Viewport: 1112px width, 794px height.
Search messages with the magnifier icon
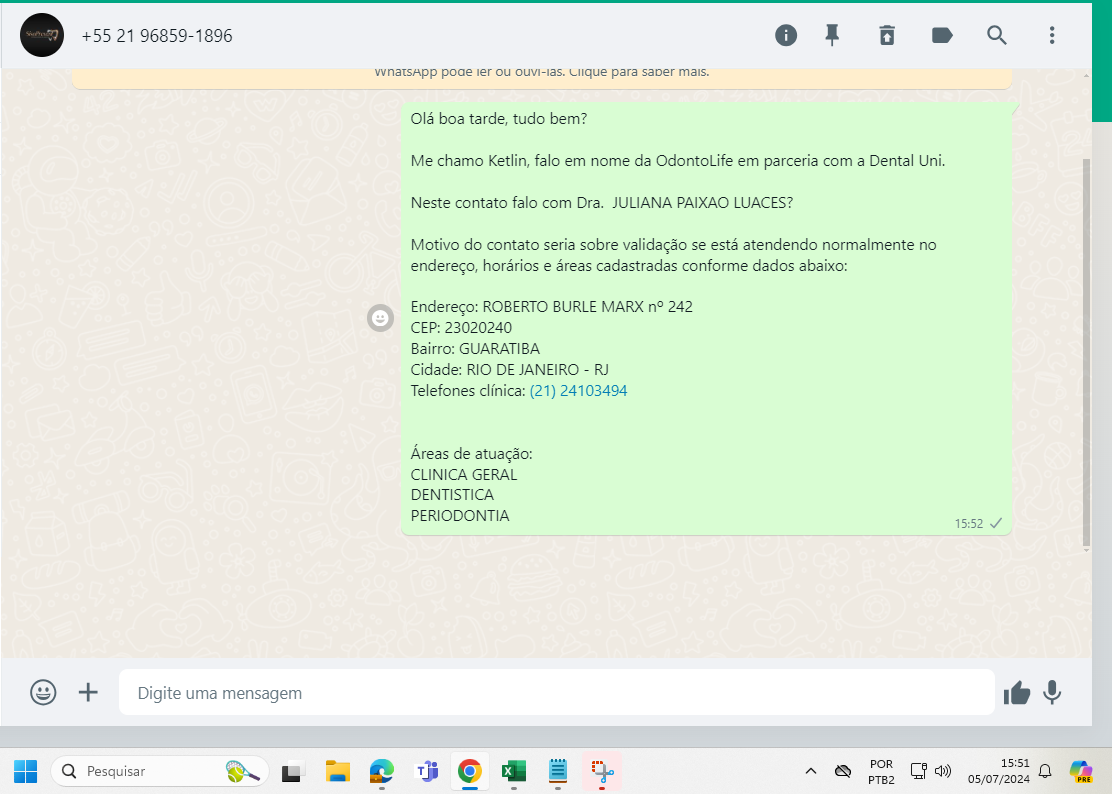[996, 35]
